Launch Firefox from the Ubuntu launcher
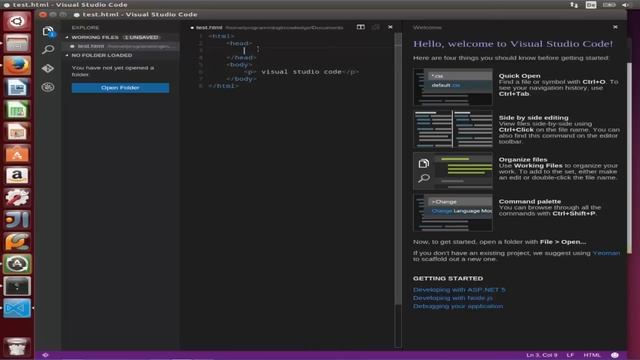640x360 pixels. [x=17, y=65]
